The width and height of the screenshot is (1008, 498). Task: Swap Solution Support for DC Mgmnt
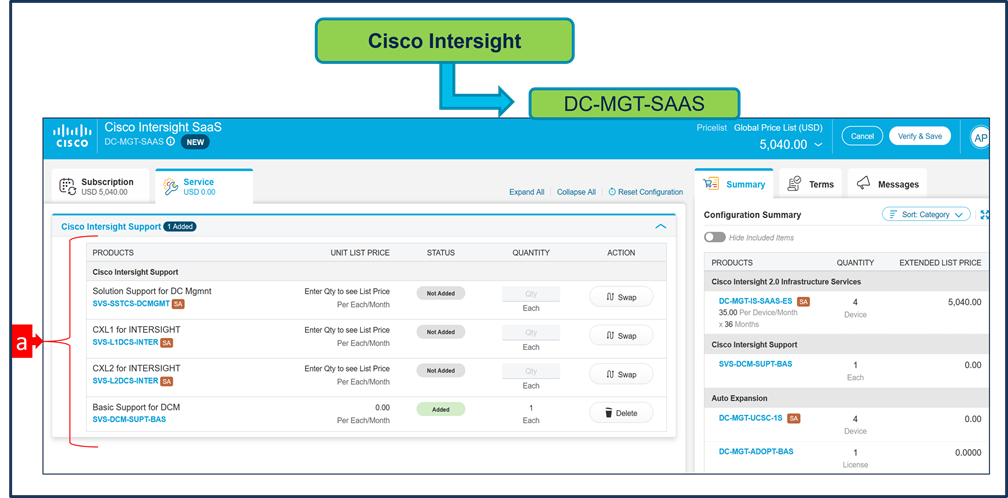click(x=621, y=297)
